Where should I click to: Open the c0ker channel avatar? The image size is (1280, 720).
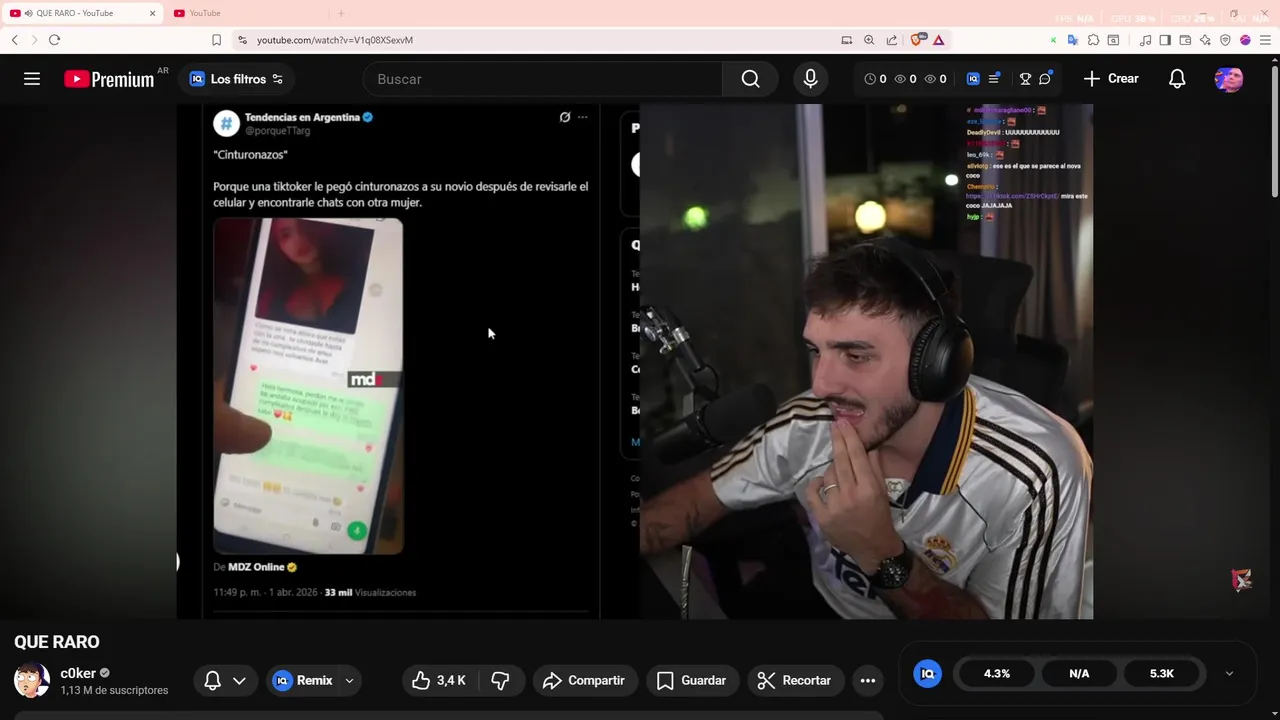coord(32,680)
